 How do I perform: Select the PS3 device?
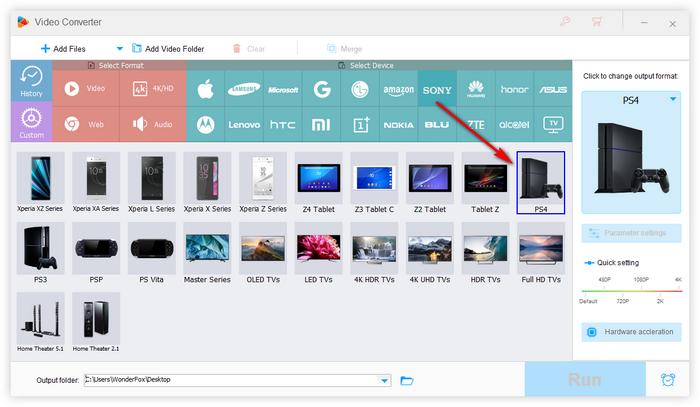pyautogui.click(x=40, y=253)
